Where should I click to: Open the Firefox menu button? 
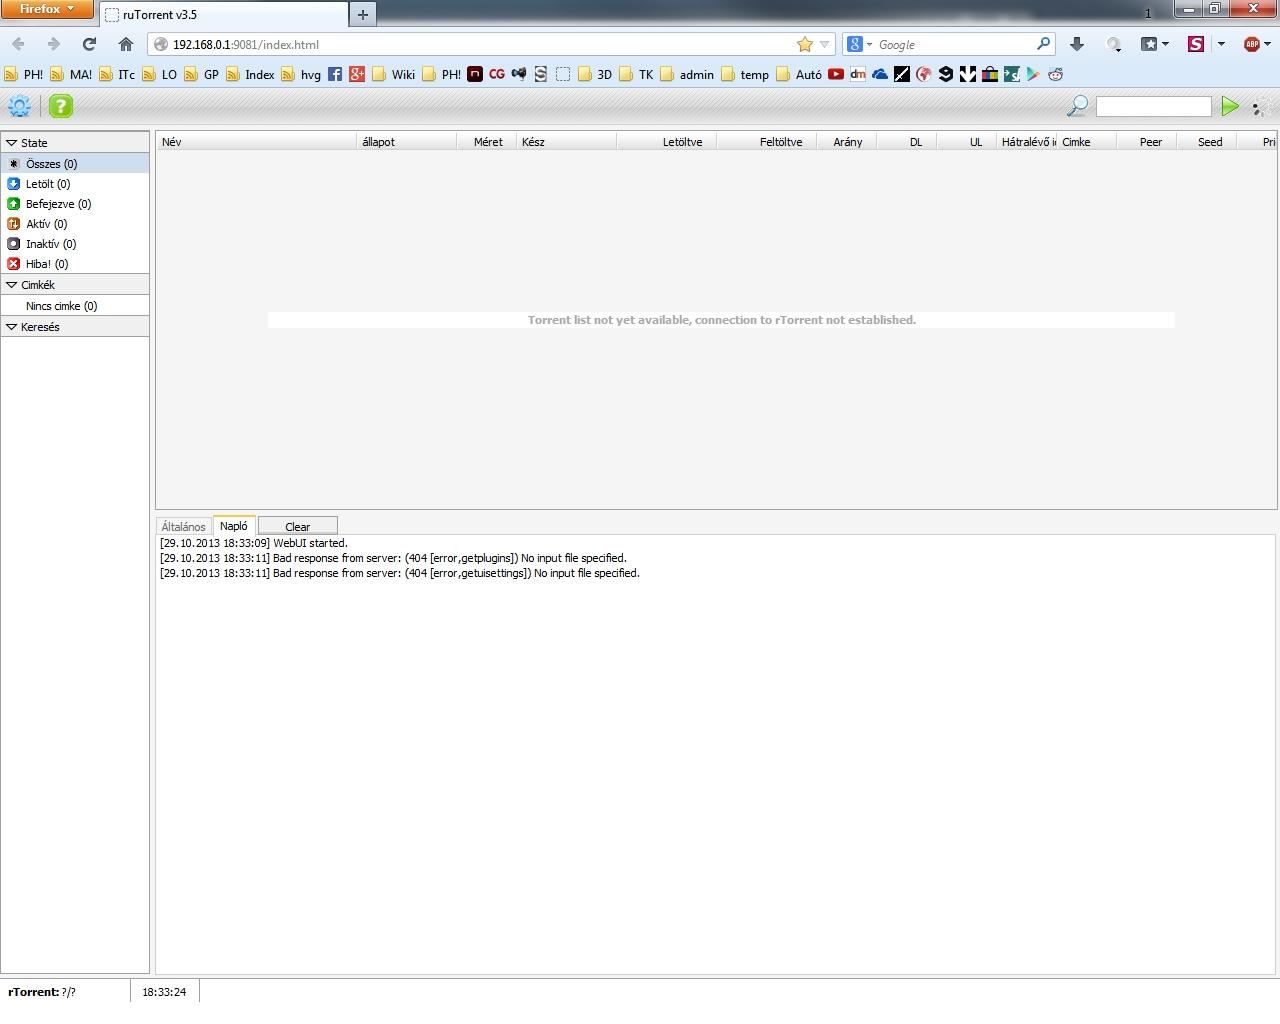pyautogui.click(x=47, y=9)
